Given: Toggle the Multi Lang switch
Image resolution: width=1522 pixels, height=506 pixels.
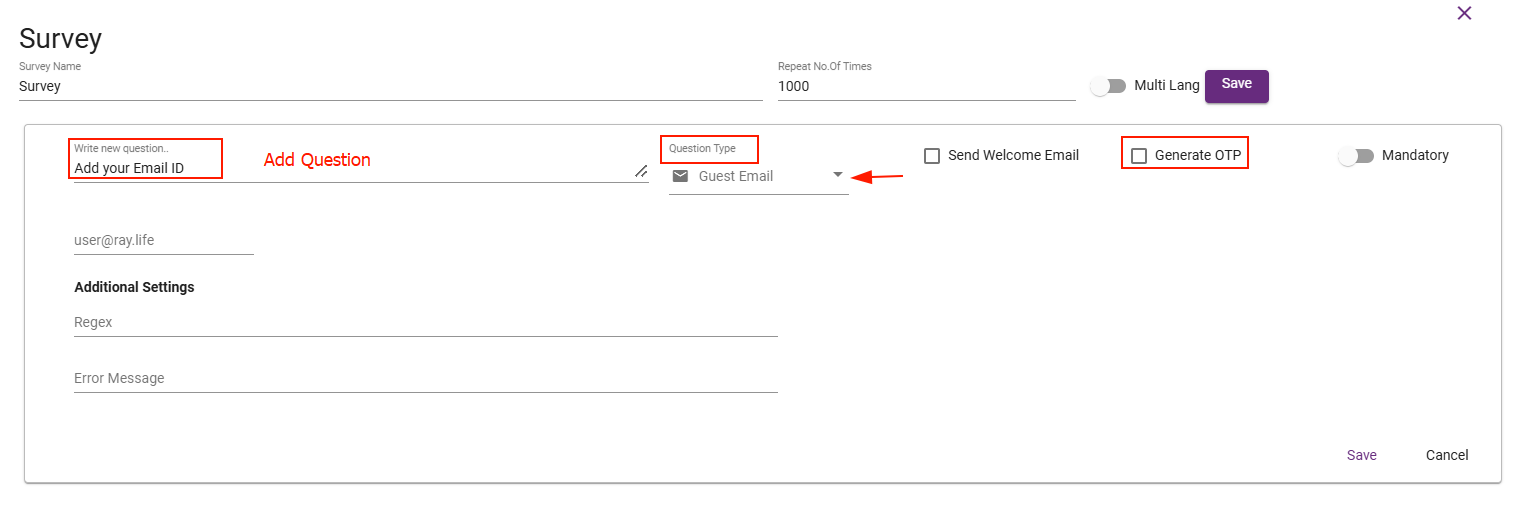Looking at the screenshot, I should 1108,86.
